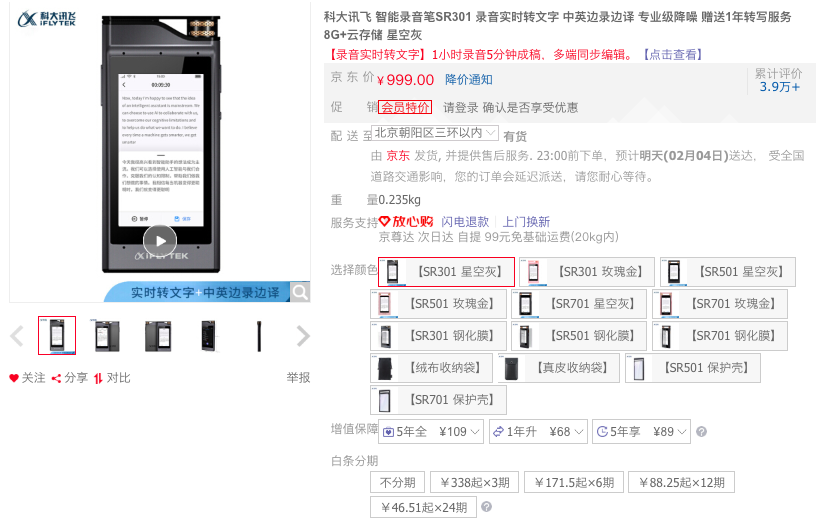The image size is (833, 518).
Task: Select ¥46.51起×24期 installment option
Action: (x=423, y=507)
